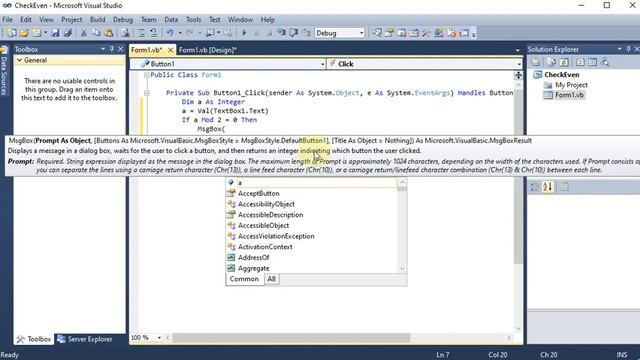
Task: Pin the Toolbox panel with auto-hide pin
Action: click(x=111, y=49)
